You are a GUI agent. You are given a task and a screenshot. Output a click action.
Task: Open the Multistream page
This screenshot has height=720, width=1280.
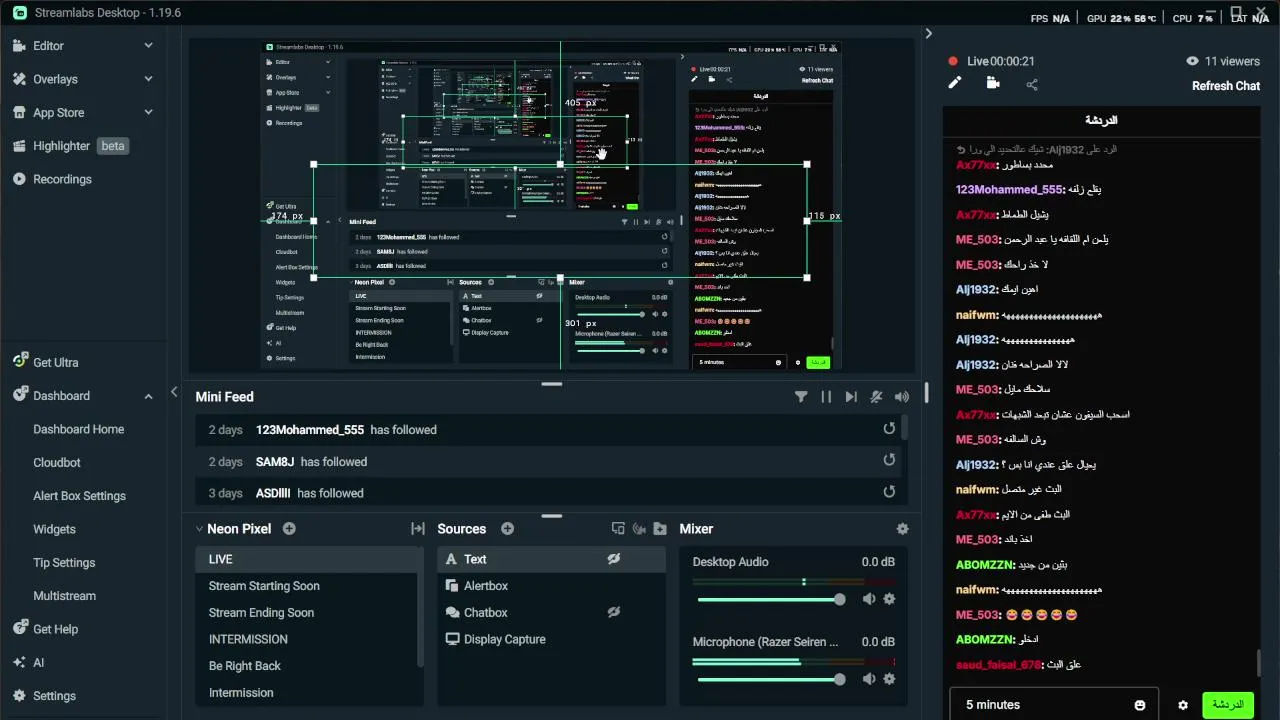(65, 596)
